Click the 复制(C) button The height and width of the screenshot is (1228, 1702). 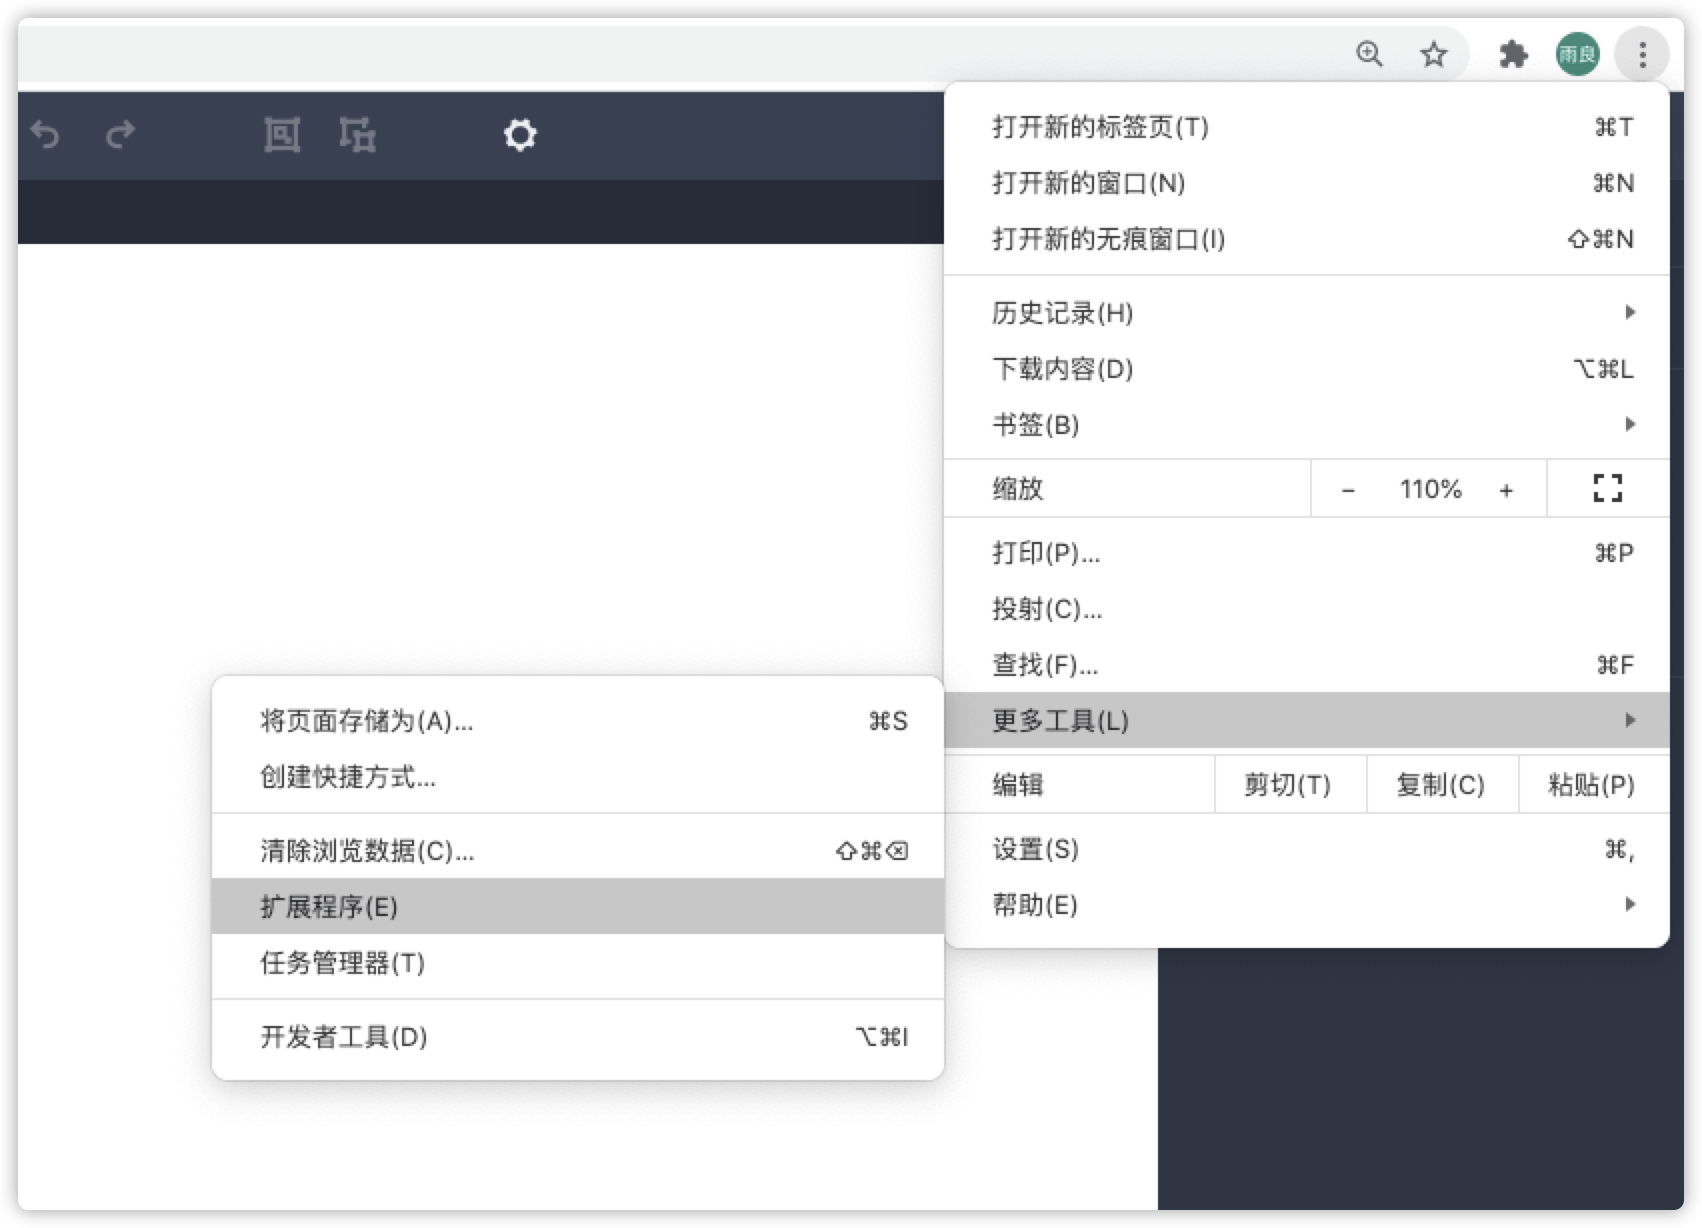1442,785
